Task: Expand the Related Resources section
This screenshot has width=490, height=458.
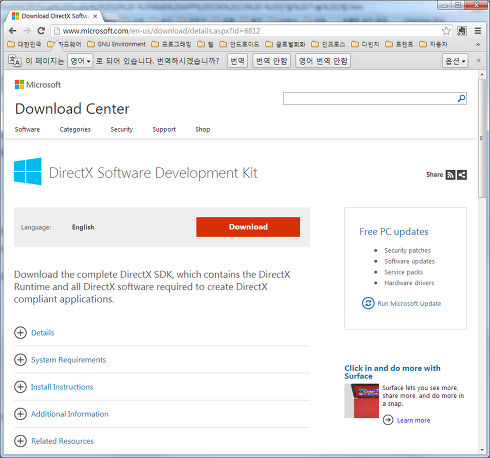Action: (54, 441)
